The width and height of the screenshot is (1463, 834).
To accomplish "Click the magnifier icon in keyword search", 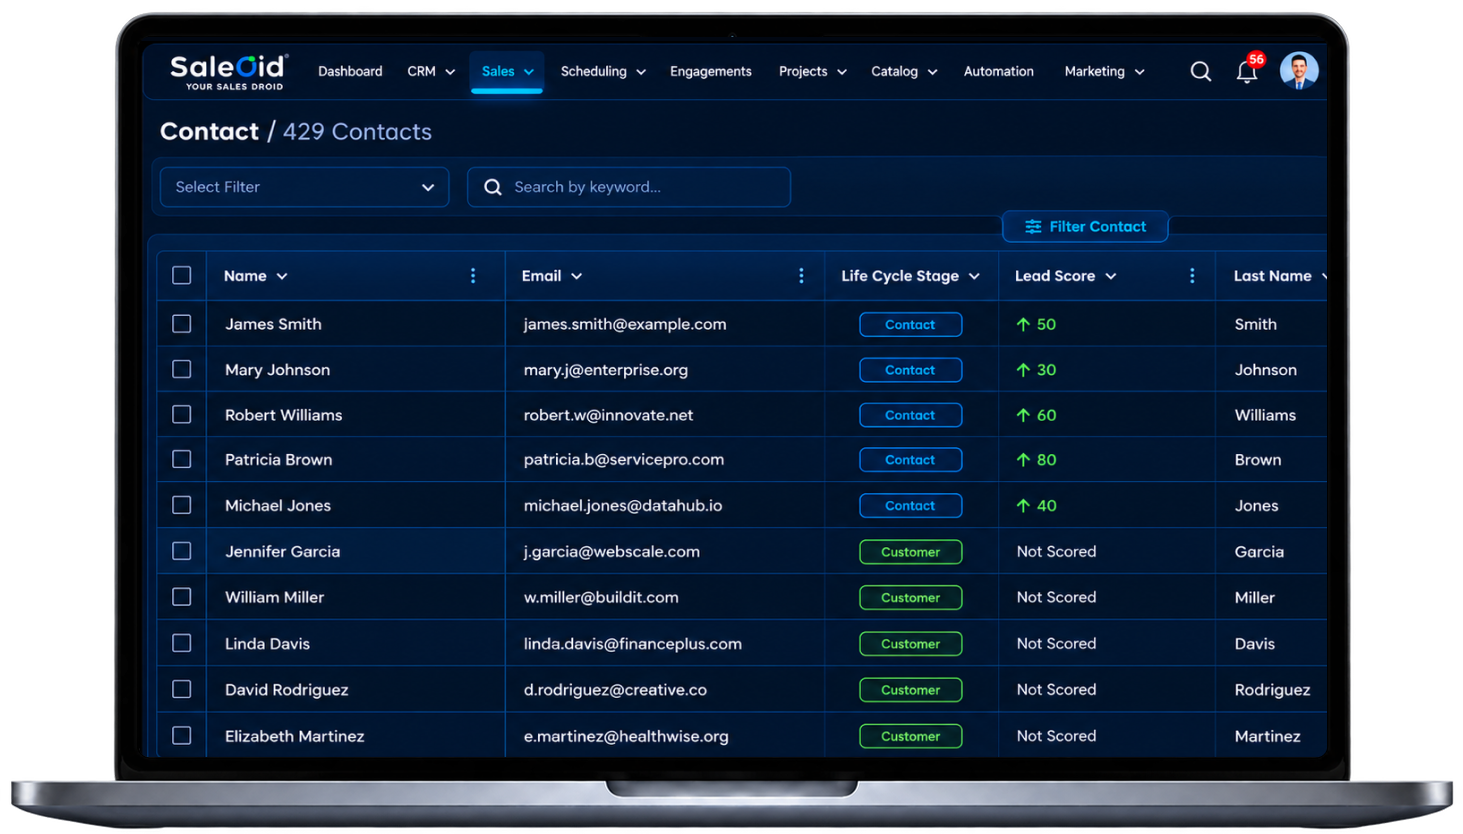I will coord(493,187).
